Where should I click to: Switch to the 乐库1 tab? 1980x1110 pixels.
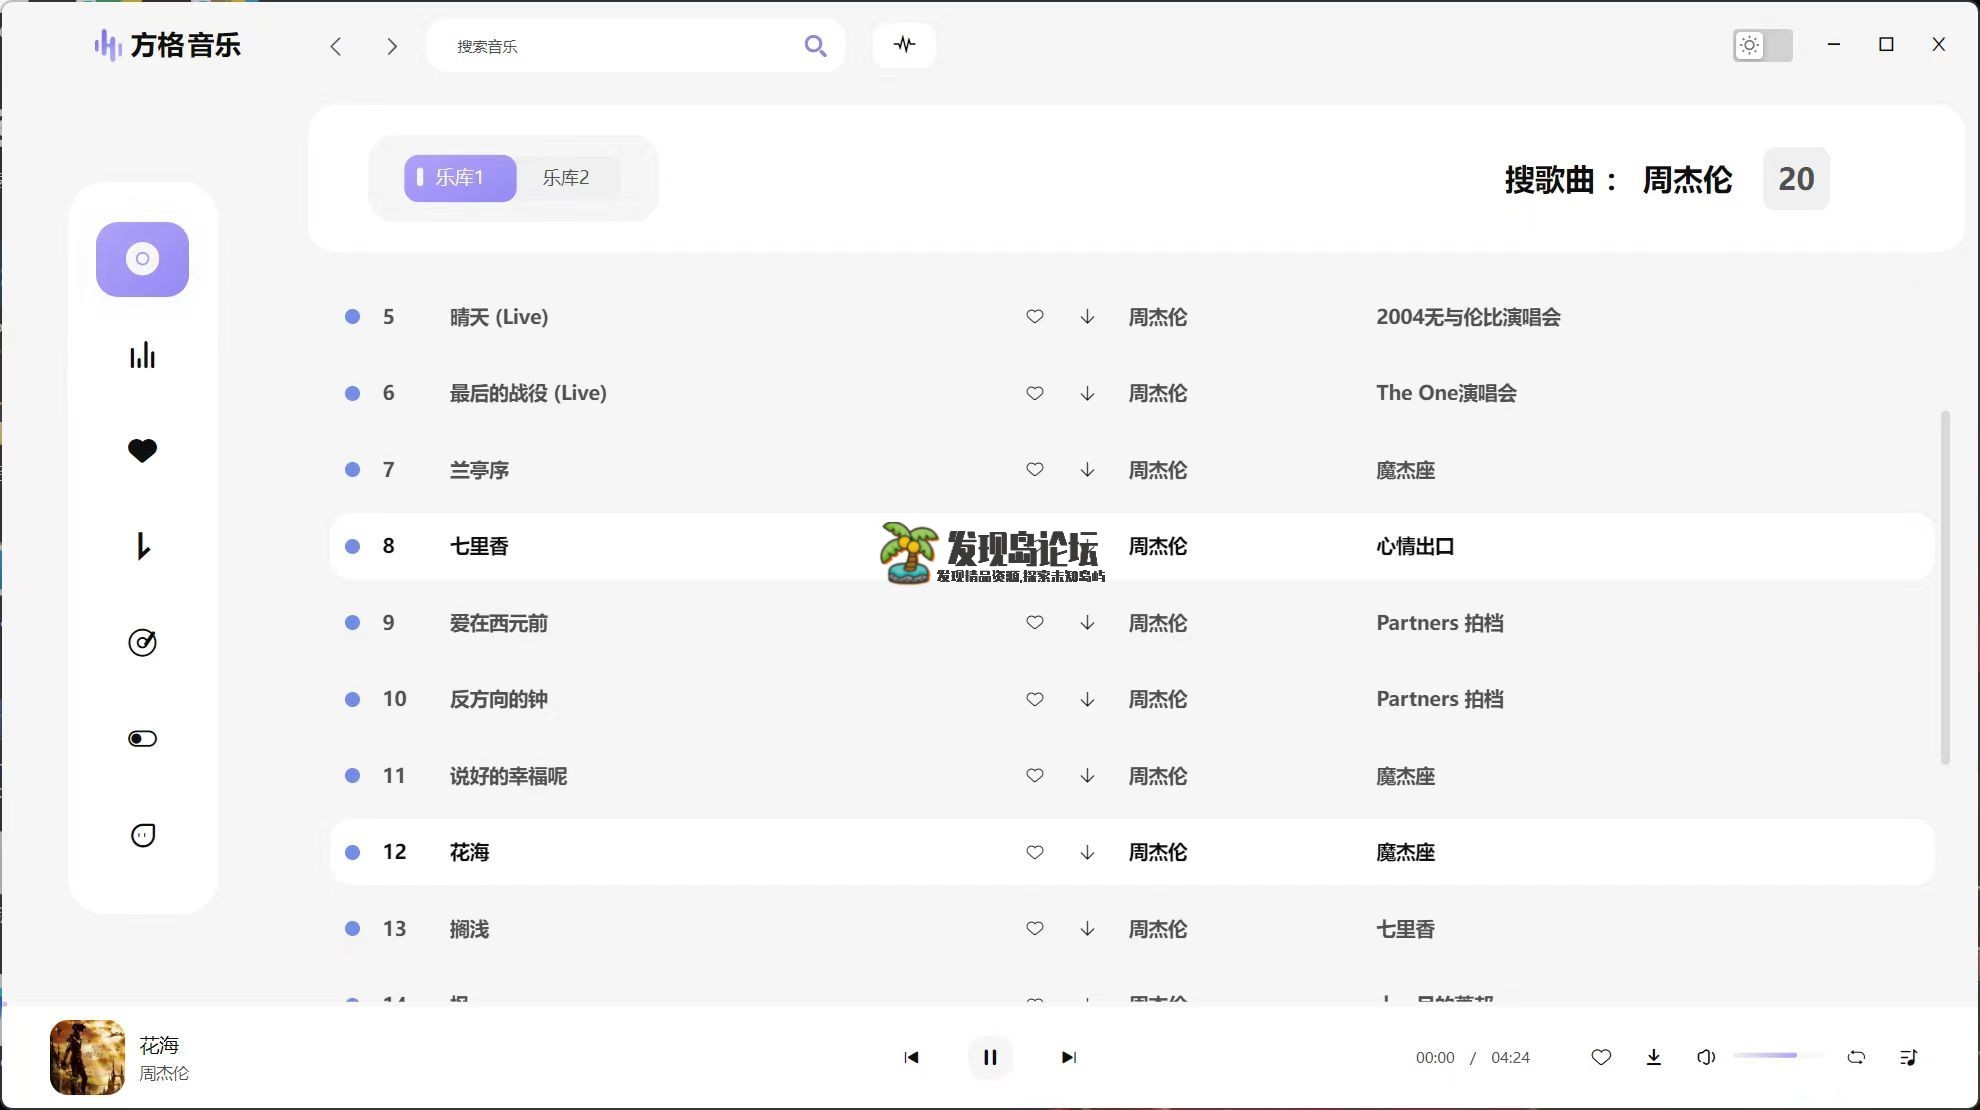click(460, 178)
